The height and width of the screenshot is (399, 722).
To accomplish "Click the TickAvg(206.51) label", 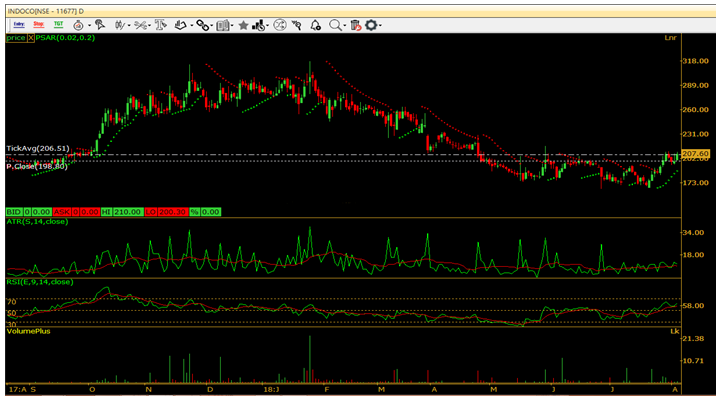I will (x=38, y=149).
